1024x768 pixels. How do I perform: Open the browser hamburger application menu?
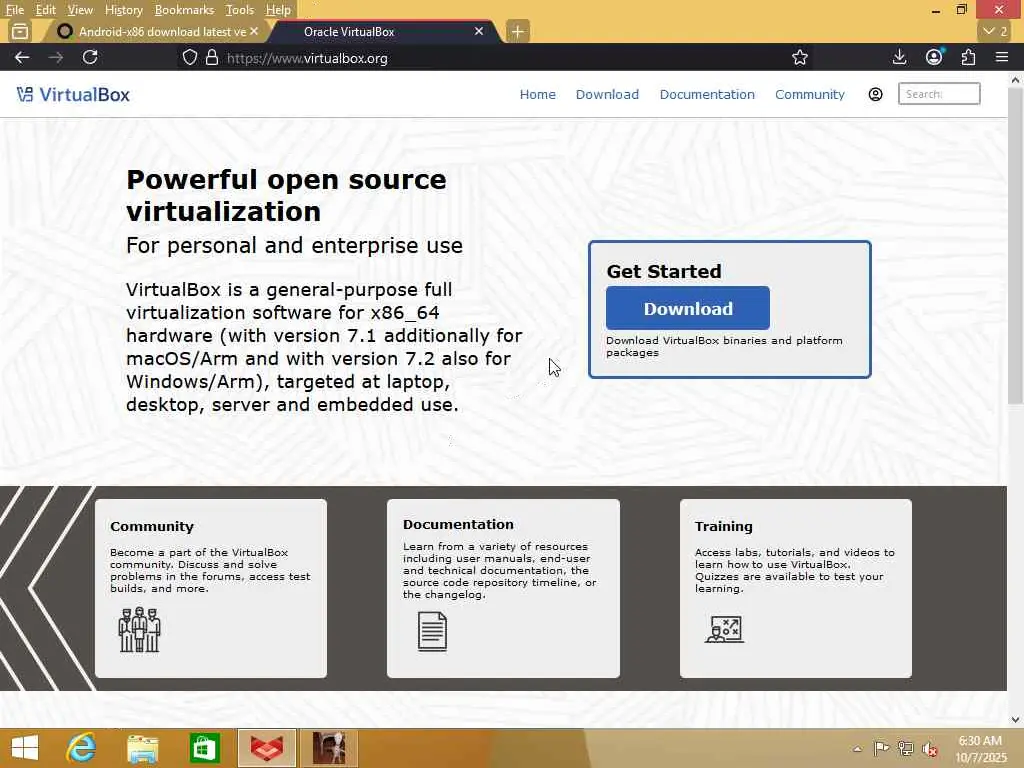pos(1002,57)
